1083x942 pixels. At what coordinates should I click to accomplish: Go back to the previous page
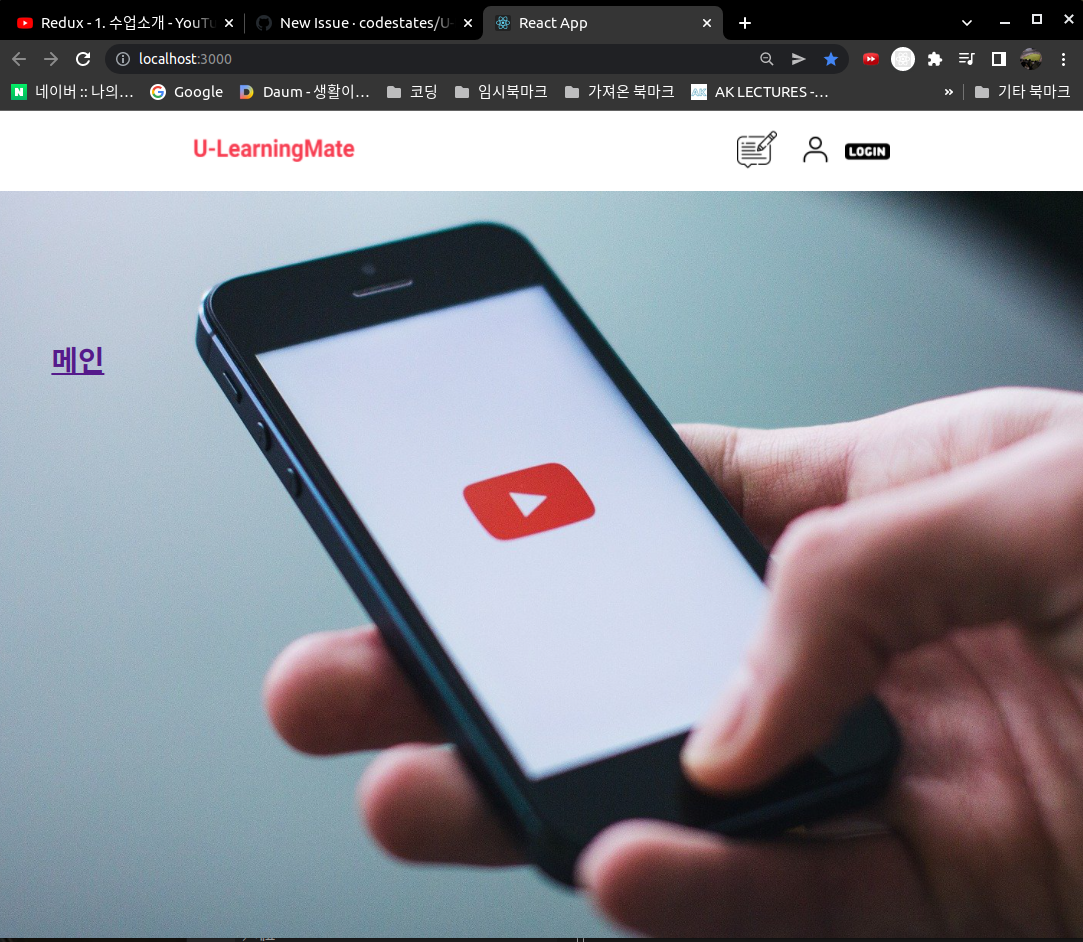(x=19, y=59)
